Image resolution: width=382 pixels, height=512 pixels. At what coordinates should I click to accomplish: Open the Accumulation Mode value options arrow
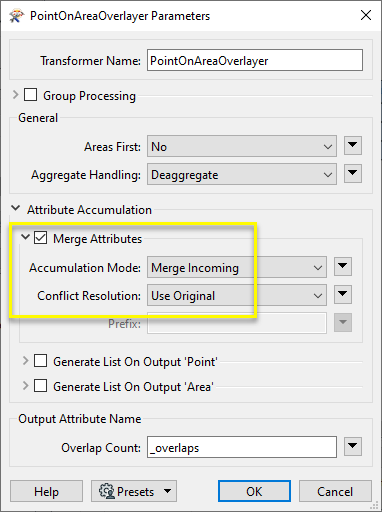pos(343,267)
